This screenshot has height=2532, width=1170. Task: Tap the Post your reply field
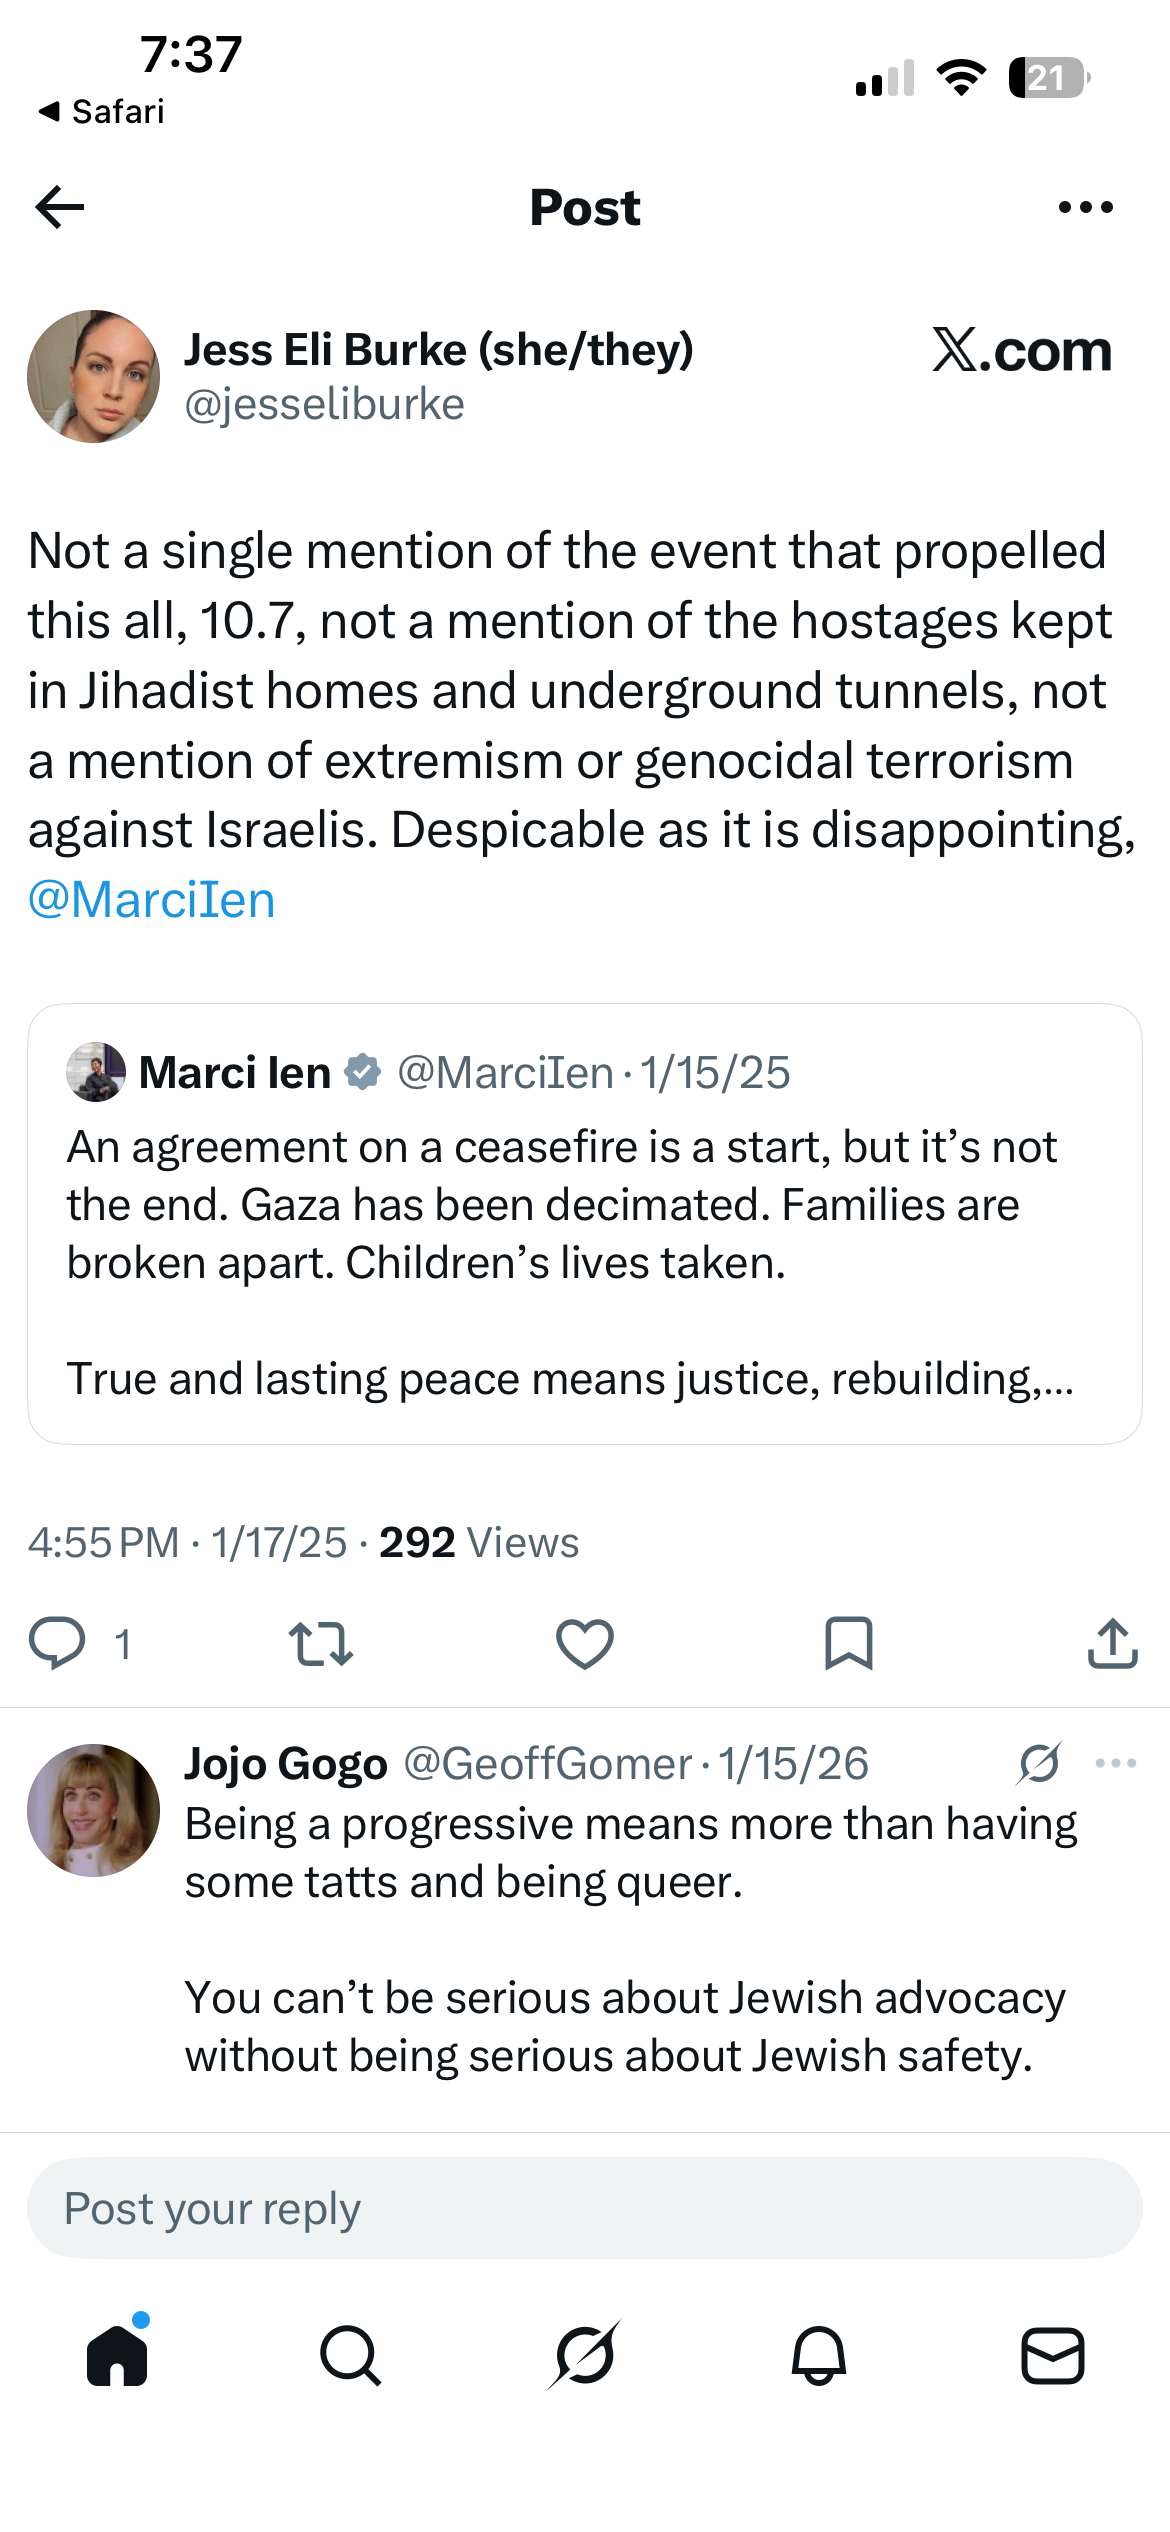pyautogui.click(x=585, y=2208)
